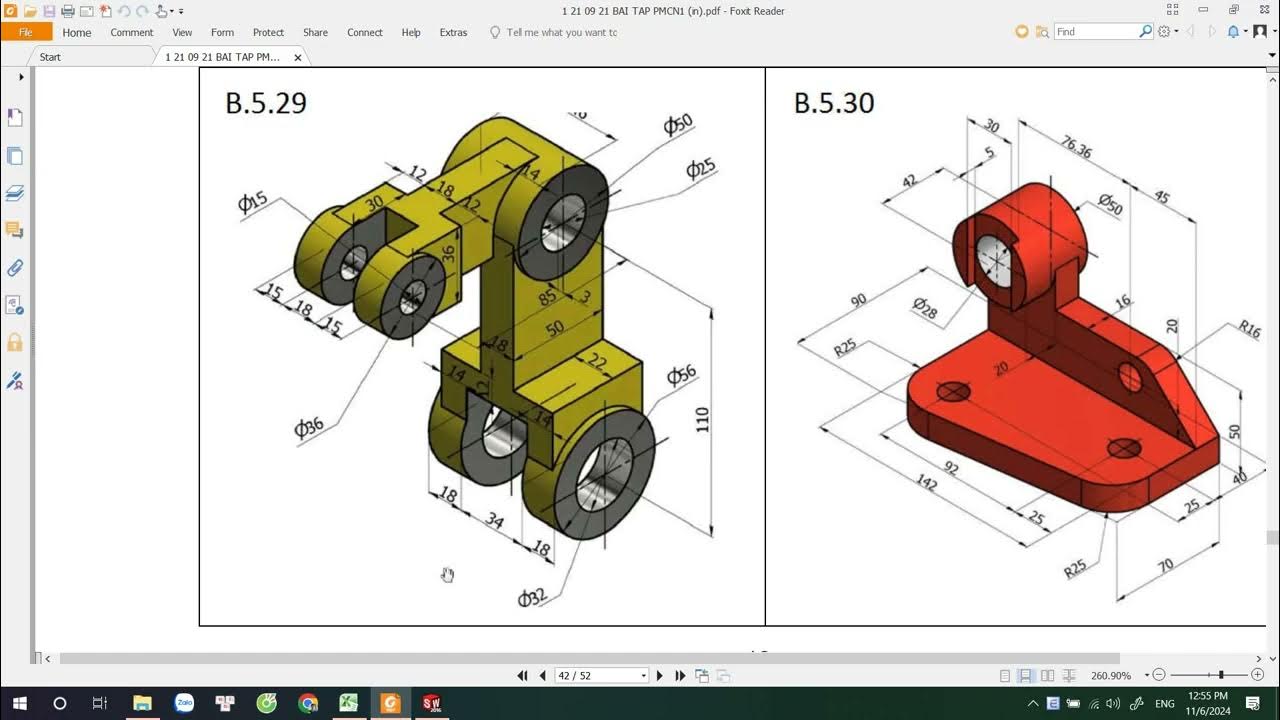Switch to single page view mode
This screenshot has height=720, width=1280.
pyautogui.click(x=1005, y=676)
